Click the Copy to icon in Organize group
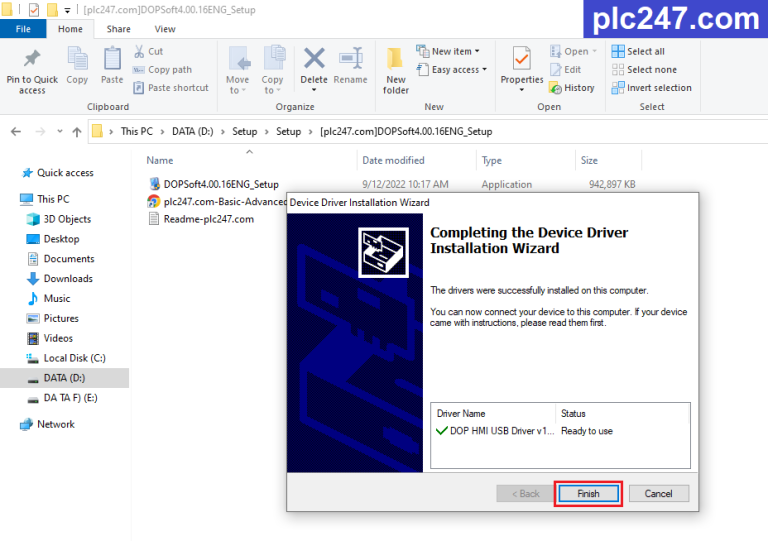The image size is (768, 541). click(274, 59)
